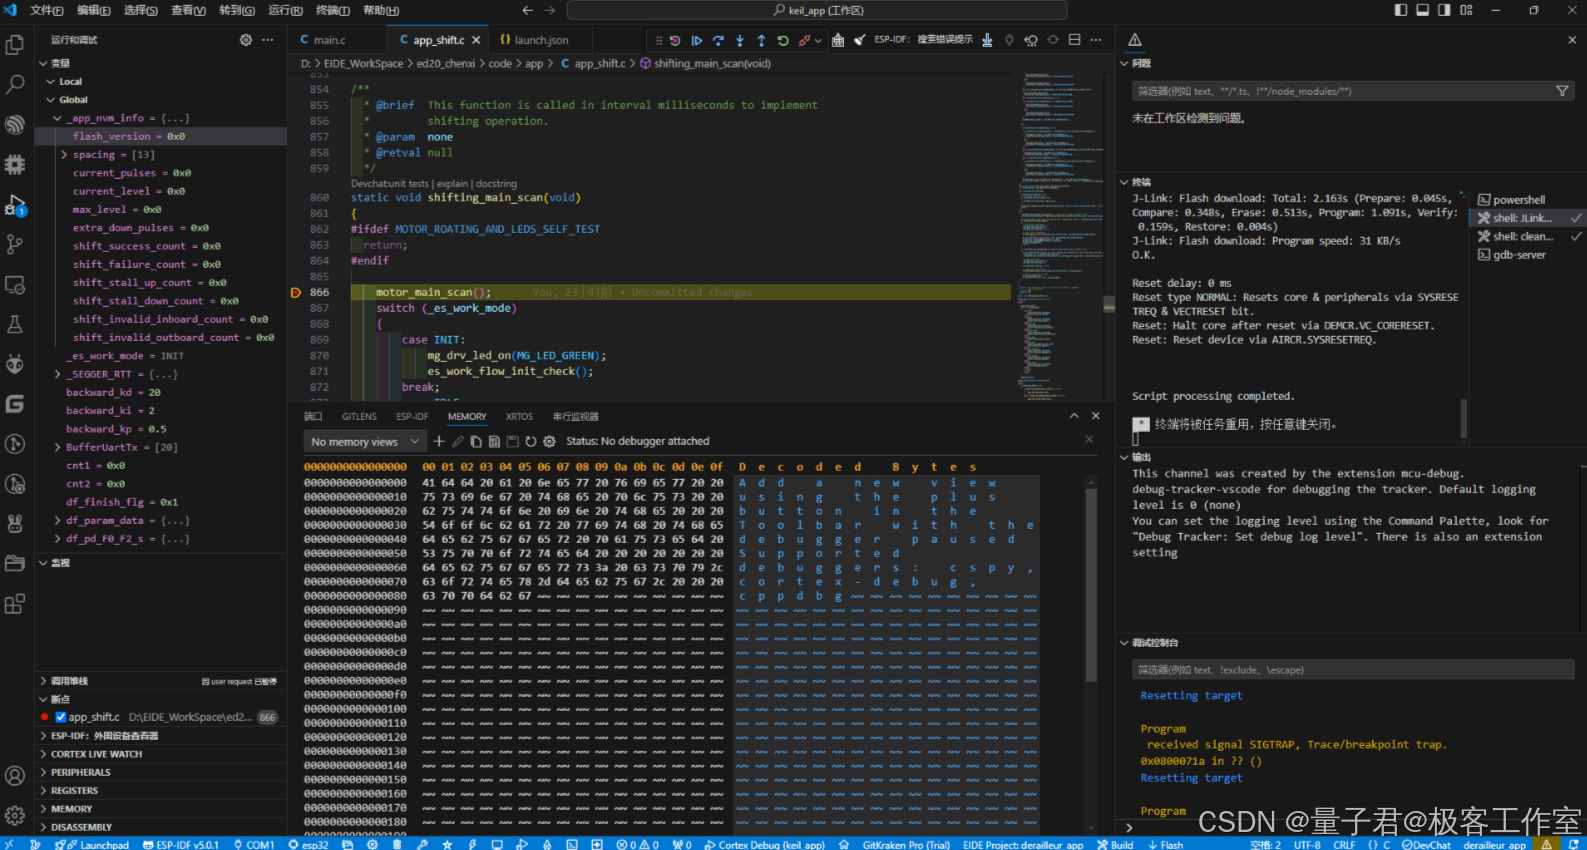Toggle the app_shift.c breakpoint checkbox

point(60,717)
